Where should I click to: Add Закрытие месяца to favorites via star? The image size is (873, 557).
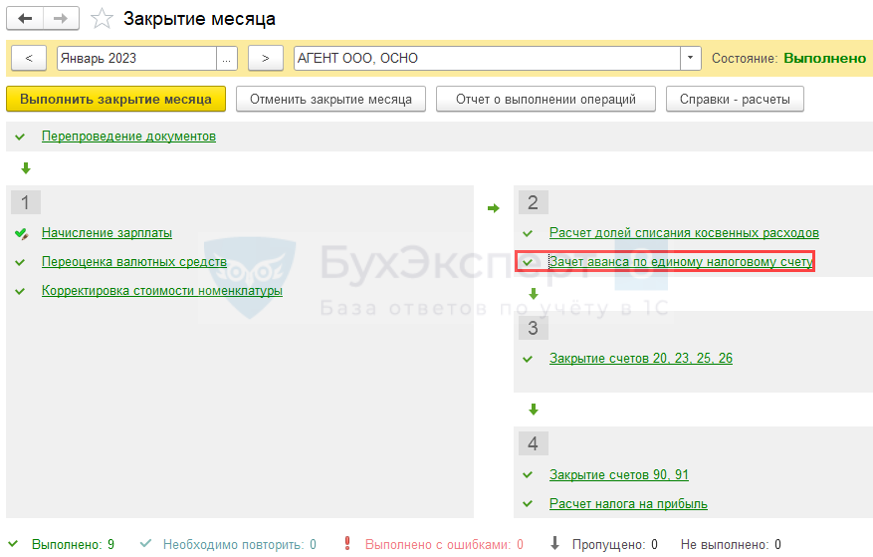click(x=102, y=19)
